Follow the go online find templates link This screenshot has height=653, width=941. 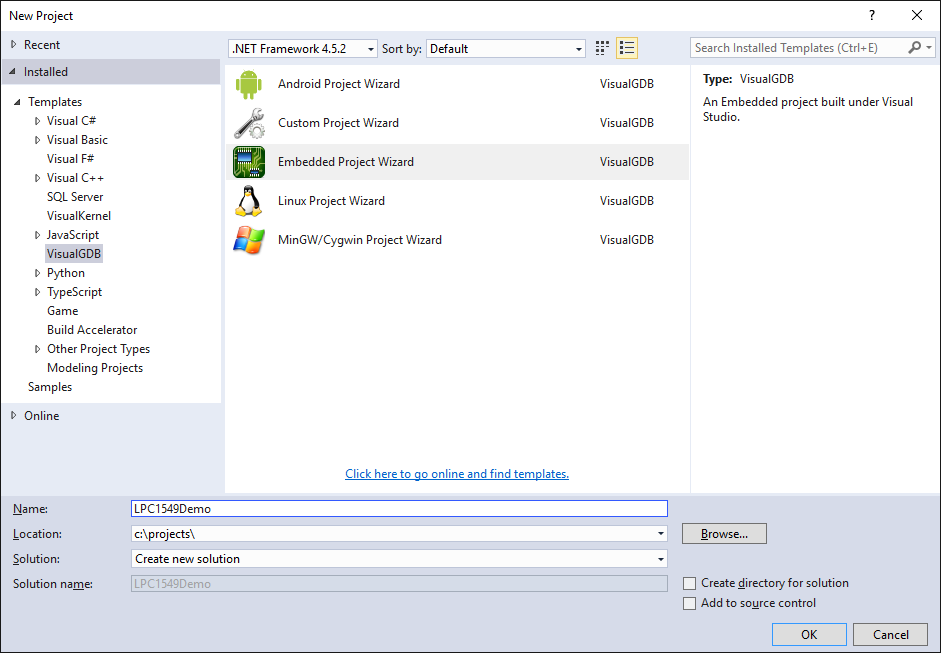457,474
